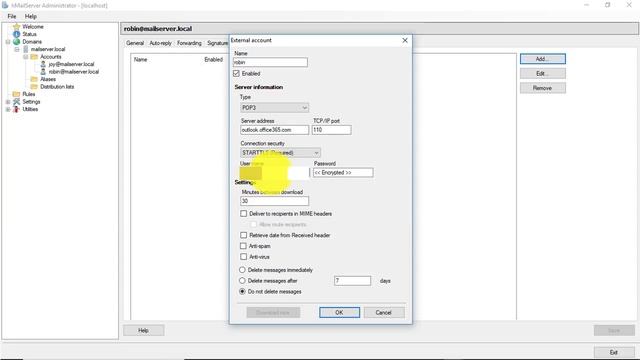Expand the Settings tree node
This screenshot has height=360, width=640.
(x=8, y=102)
